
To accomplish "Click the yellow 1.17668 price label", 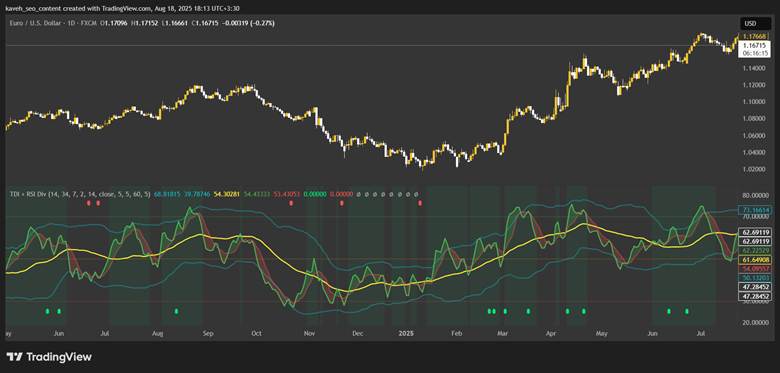I will (751, 36).
